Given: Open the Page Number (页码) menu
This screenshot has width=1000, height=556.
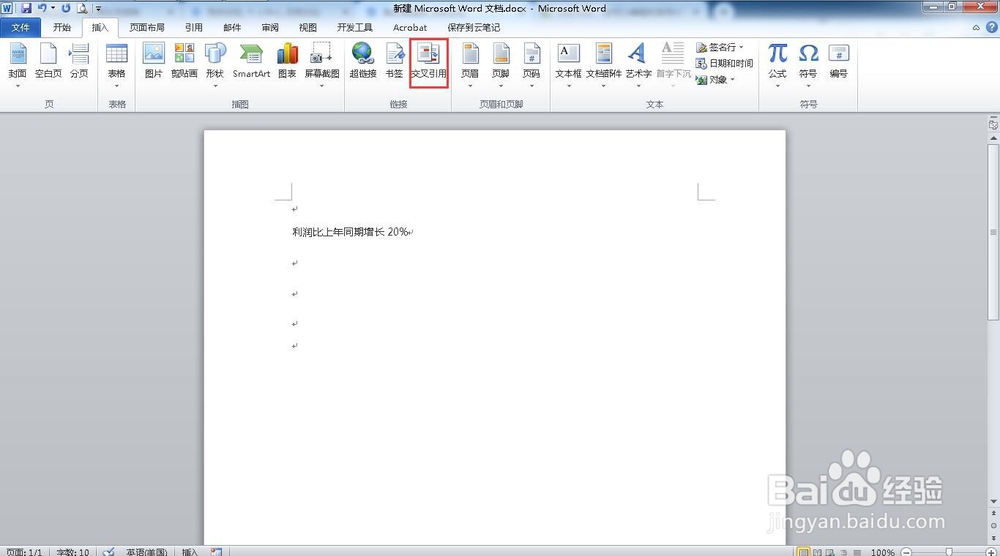Looking at the screenshot, I should click(x=531, y=64).
